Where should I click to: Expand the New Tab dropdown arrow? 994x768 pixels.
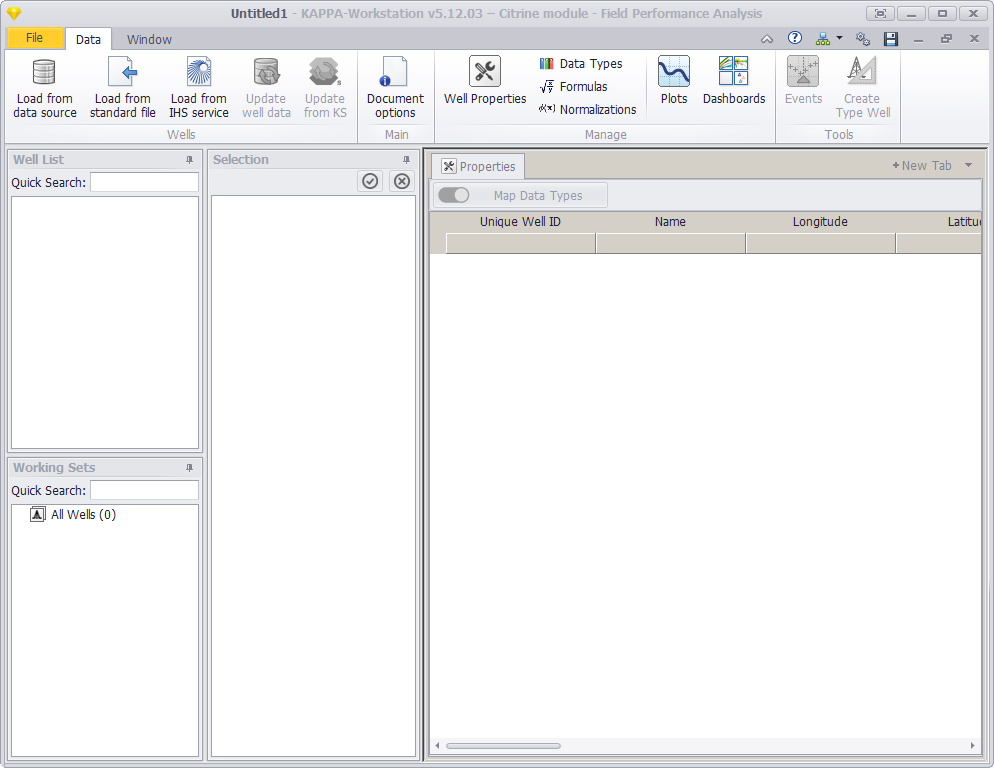click(x=968, y=165)
